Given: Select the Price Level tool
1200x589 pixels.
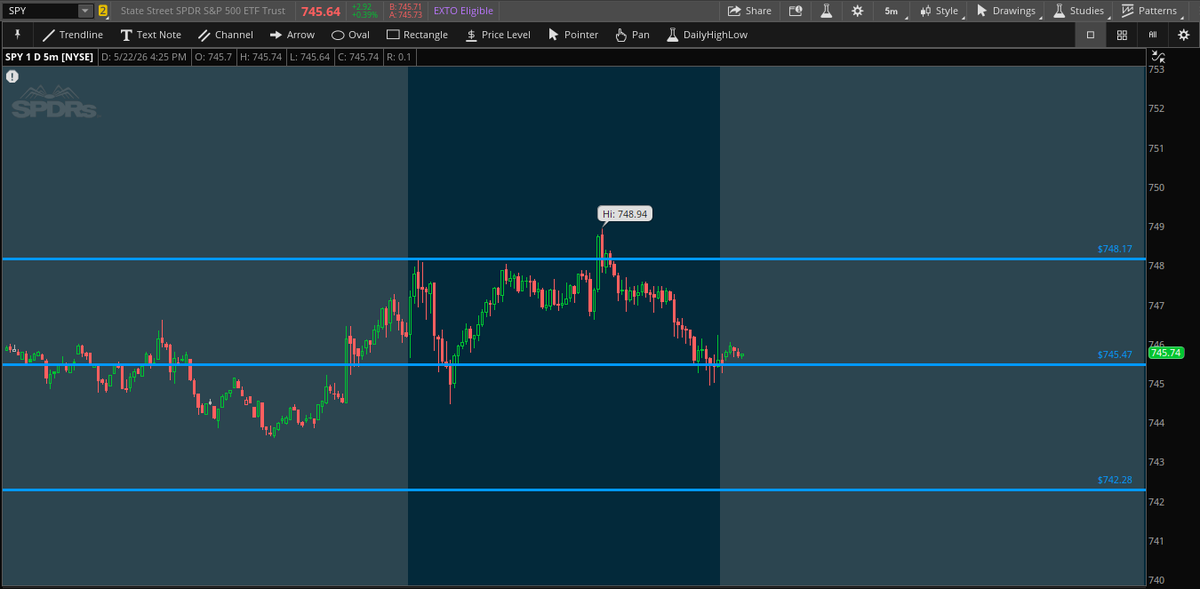Looking at the screenshot, I should pos(498,34).
